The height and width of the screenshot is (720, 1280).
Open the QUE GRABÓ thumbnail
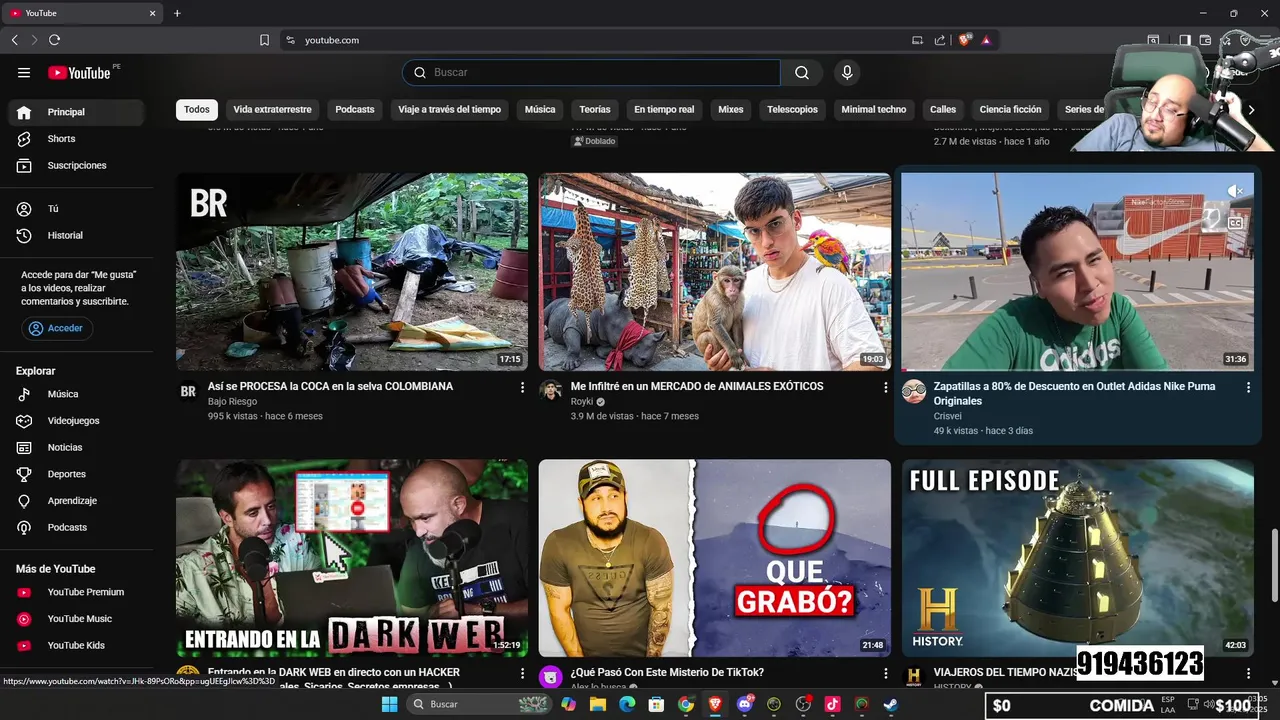pyautogui.click(x=715, y=558)
